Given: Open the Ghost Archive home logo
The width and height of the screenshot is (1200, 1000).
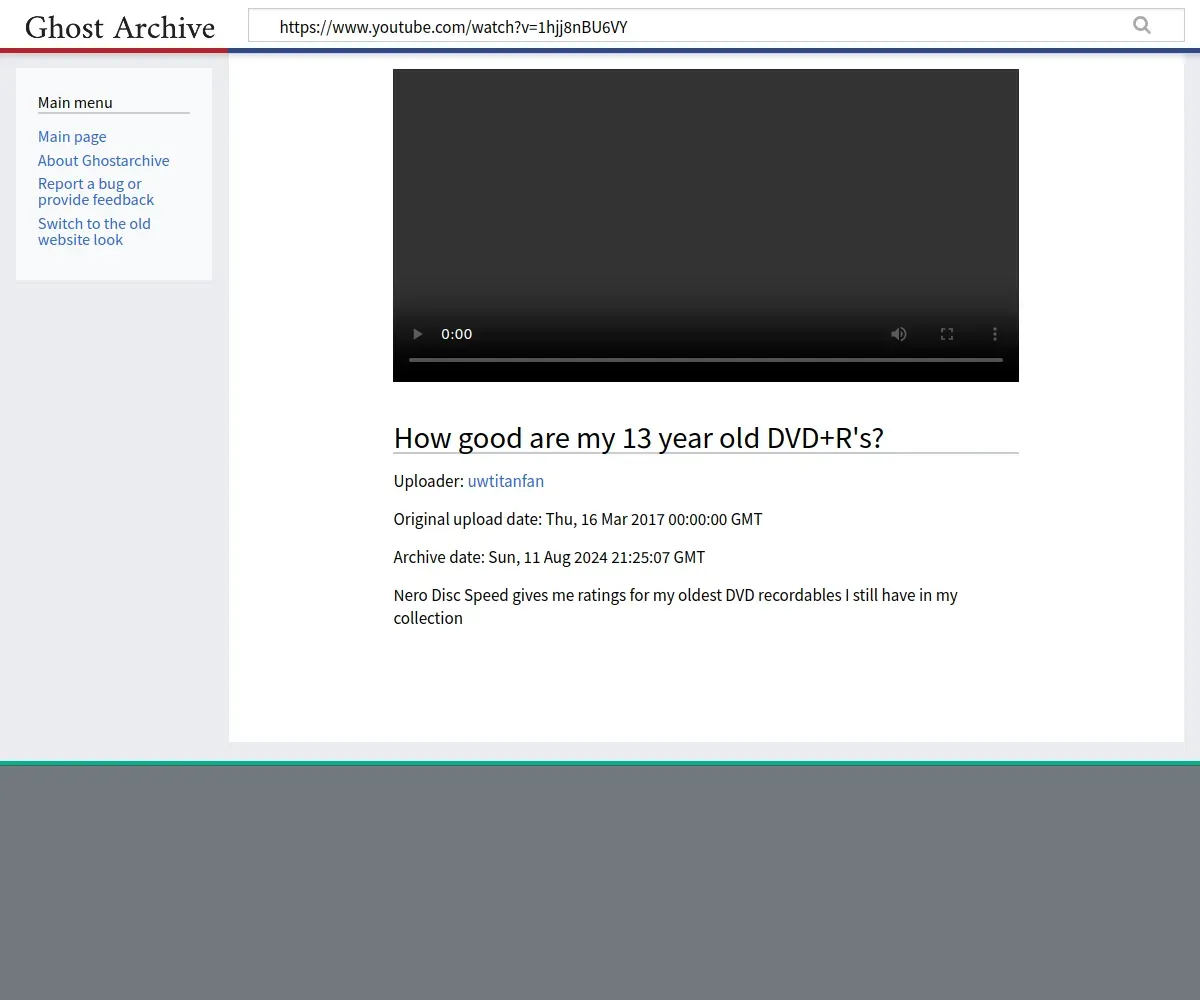Looking at the screenshot, I should click(x=120, y=27).
